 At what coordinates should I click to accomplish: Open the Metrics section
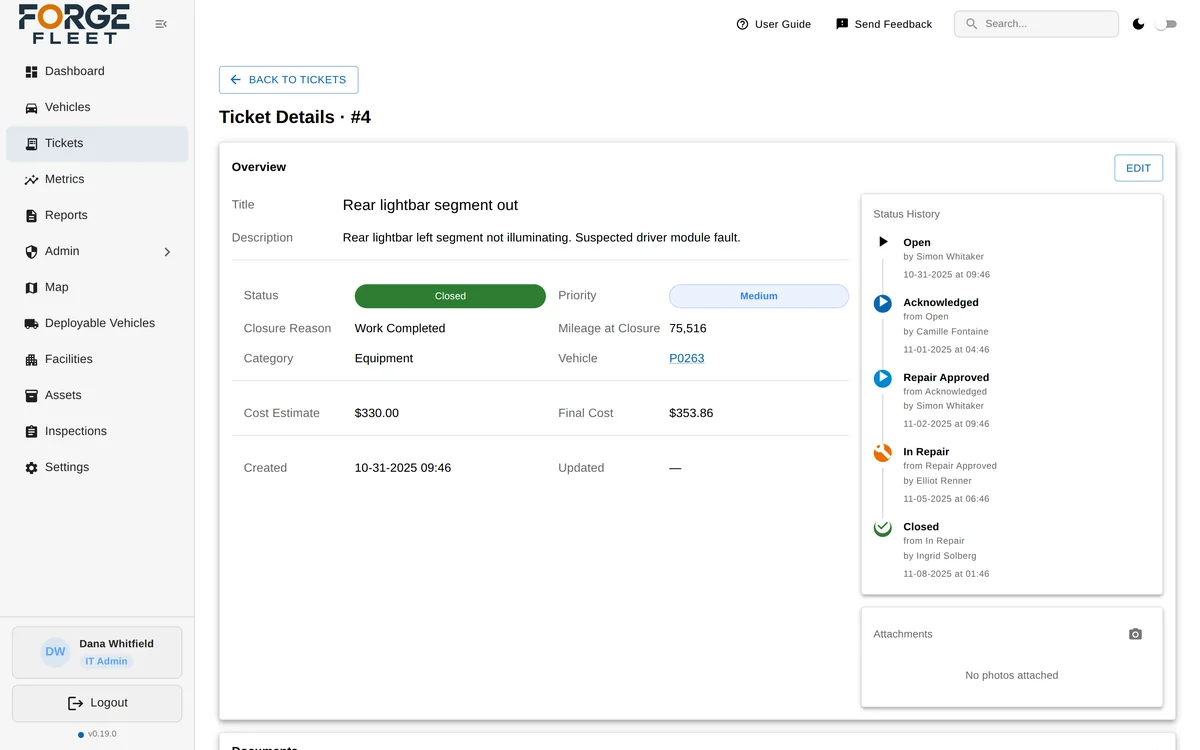point(97,180)
